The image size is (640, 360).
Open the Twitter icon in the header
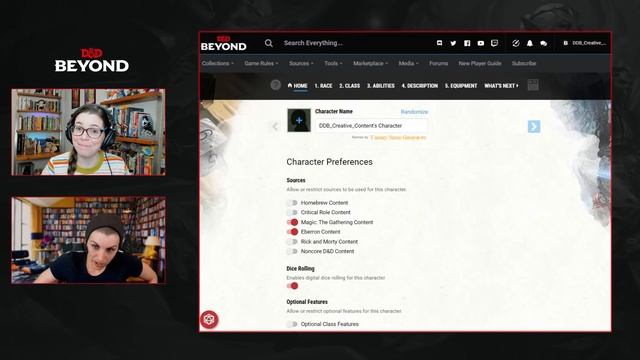[x=453, y=43]
